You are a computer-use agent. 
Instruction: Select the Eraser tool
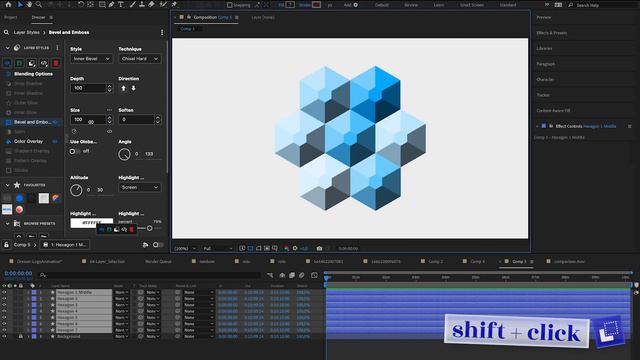[151, 4]
